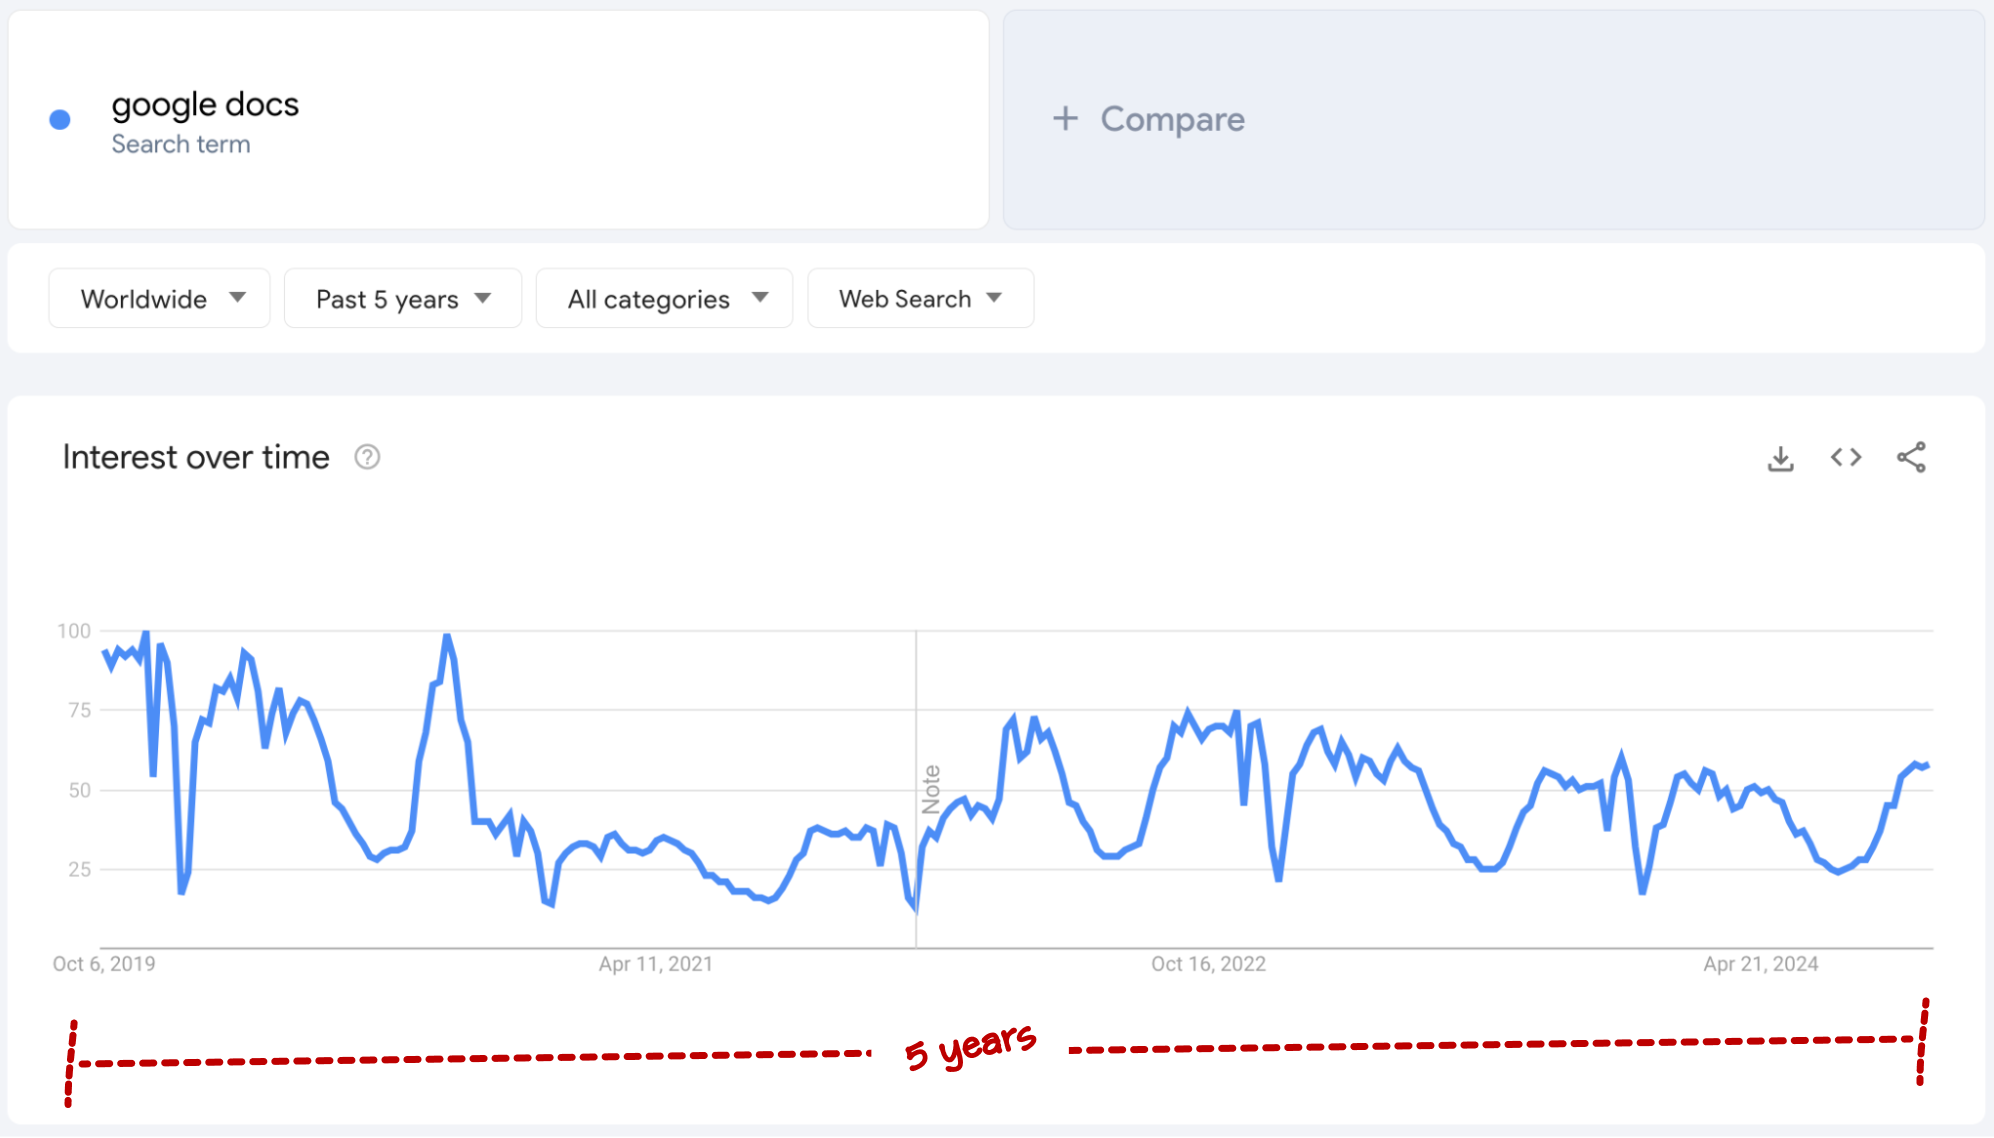The height and width of the screenshot is (1138, 1994).
Task: Open the Worldwide region dropdown
Action: click(x=160, y=298)
